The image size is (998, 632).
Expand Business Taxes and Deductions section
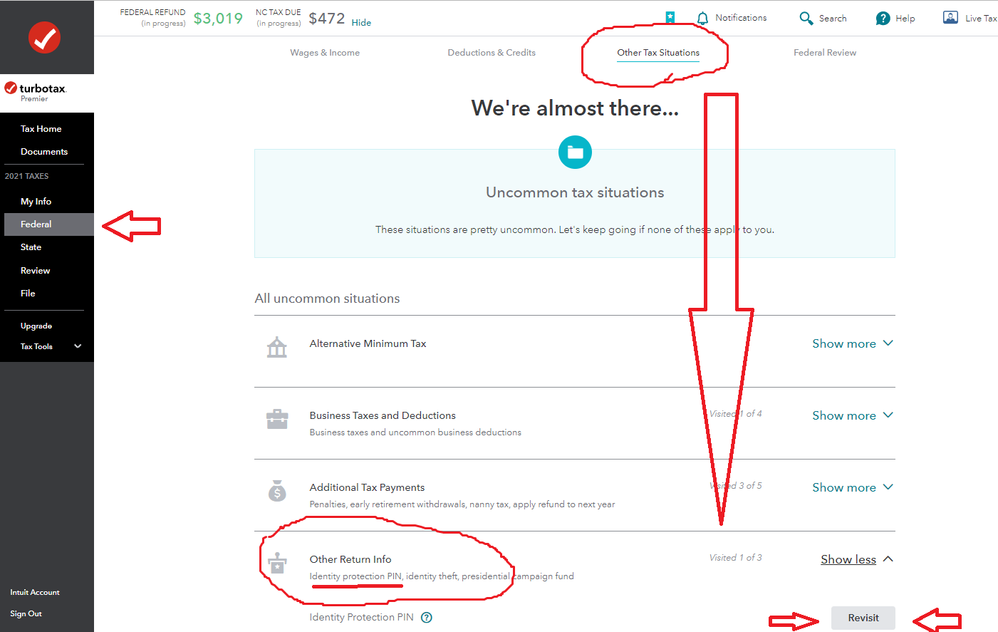852,416
